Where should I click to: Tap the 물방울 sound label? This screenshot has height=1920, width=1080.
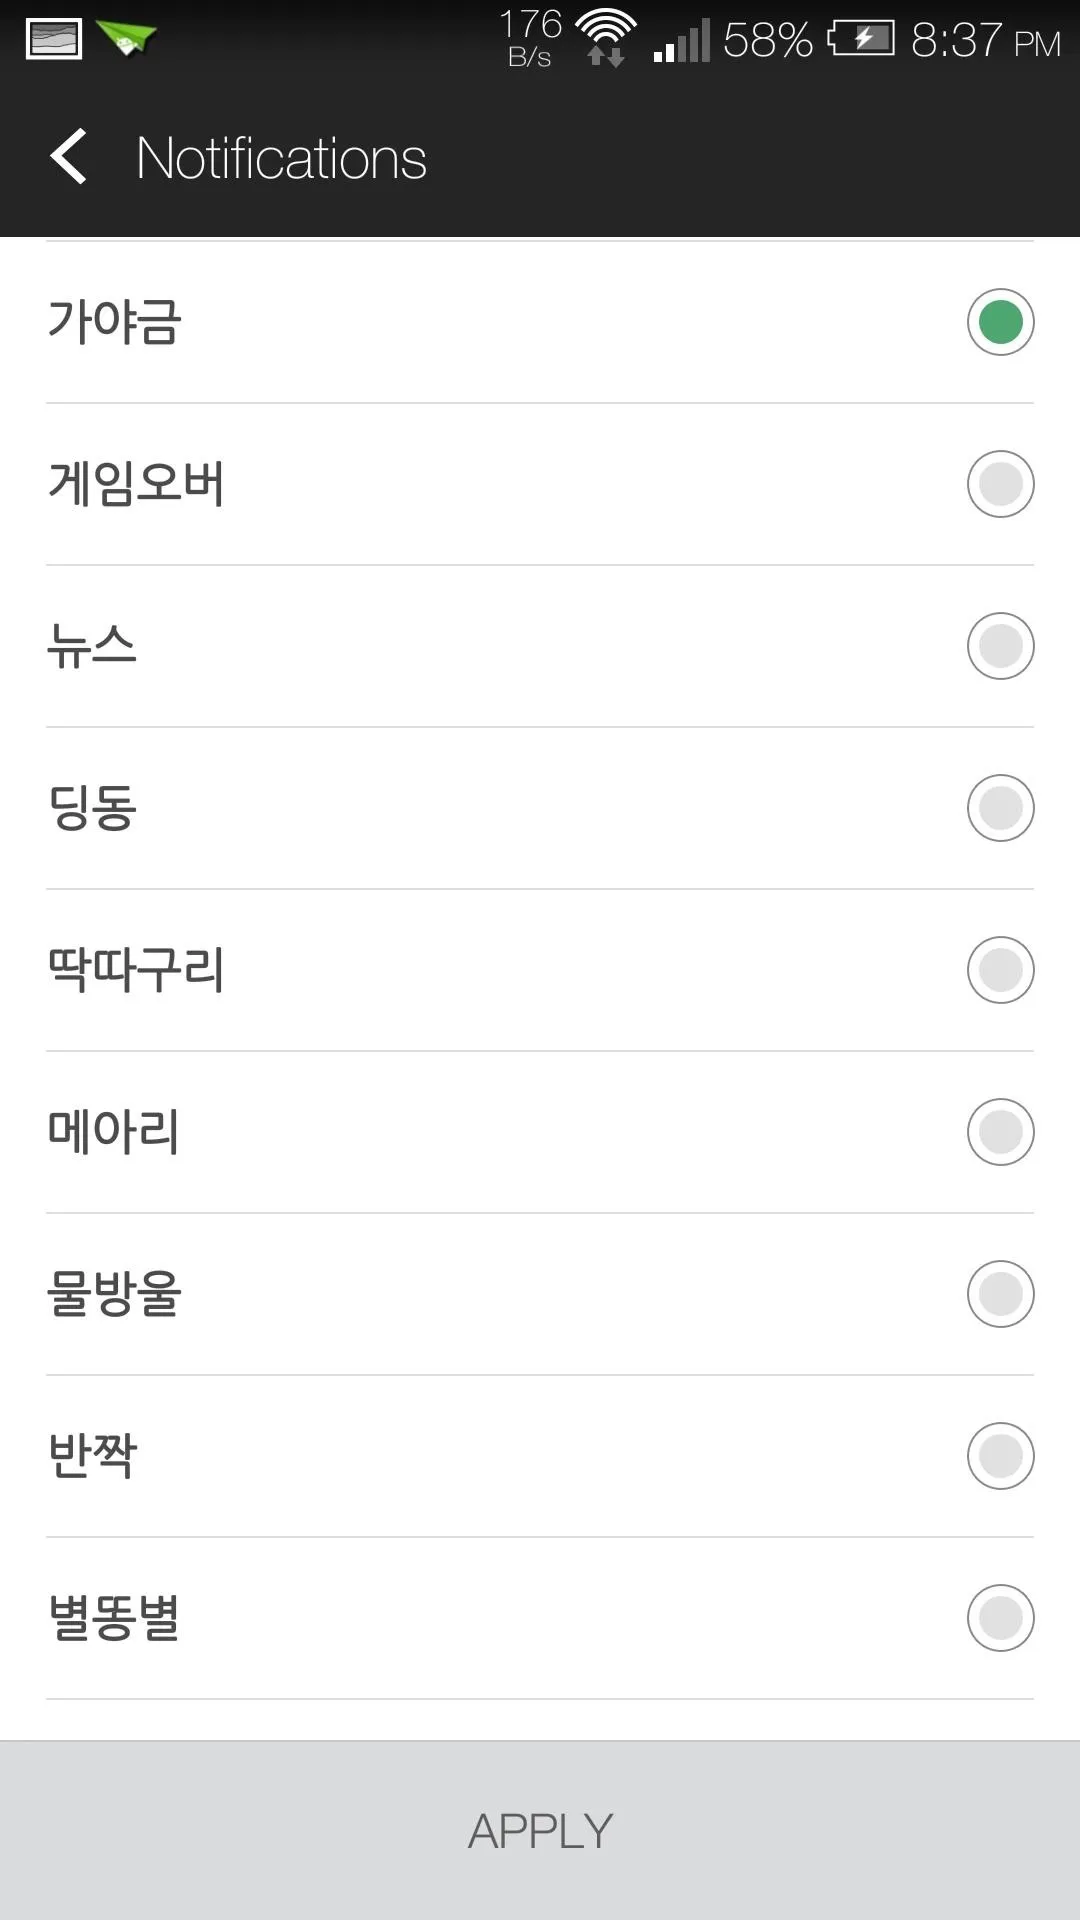coord(114,1294)
